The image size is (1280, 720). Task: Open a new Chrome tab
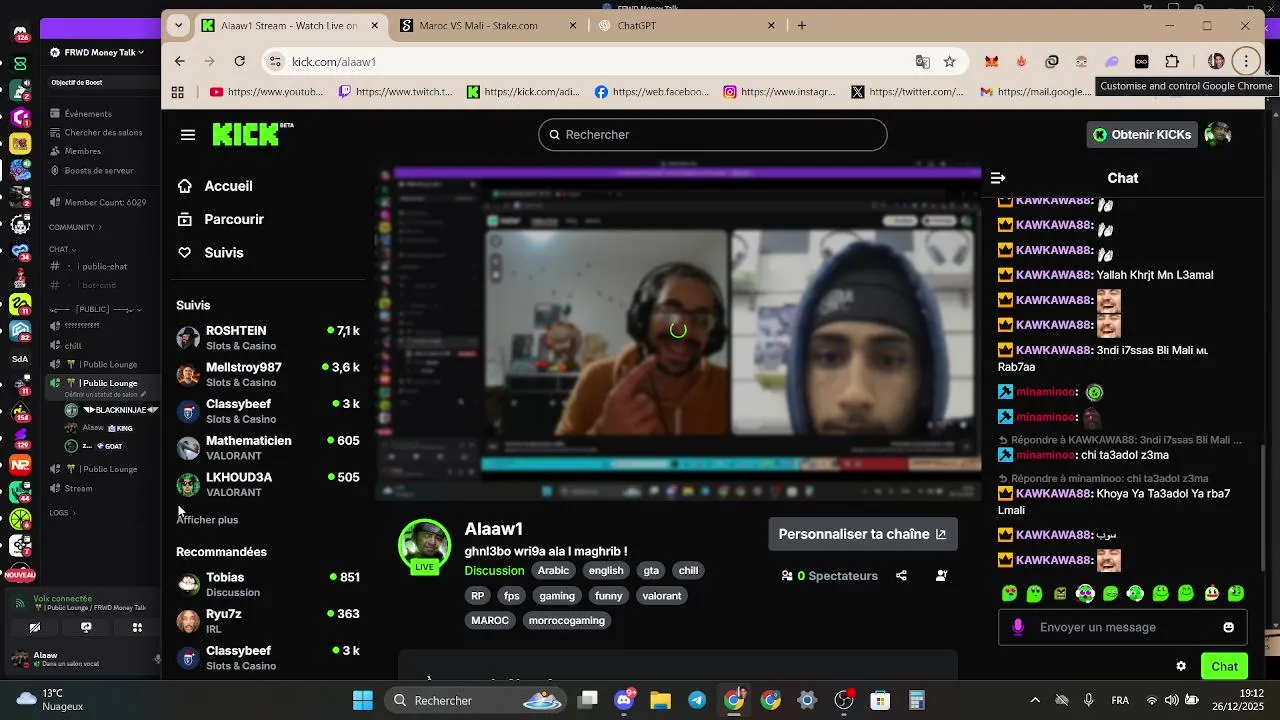coord(802,25)
